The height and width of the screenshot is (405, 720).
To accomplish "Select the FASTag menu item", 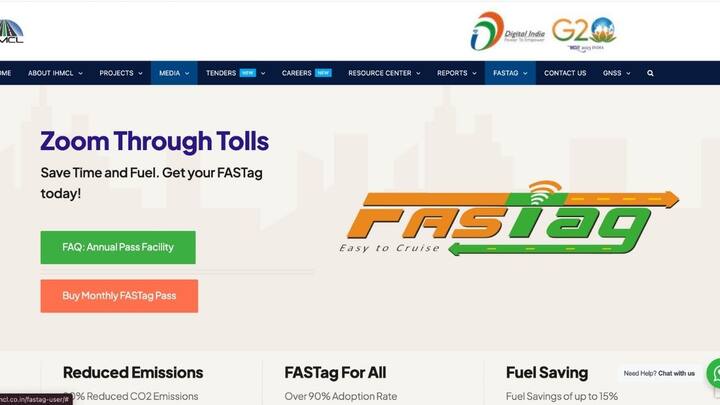I will coord(510,73).
